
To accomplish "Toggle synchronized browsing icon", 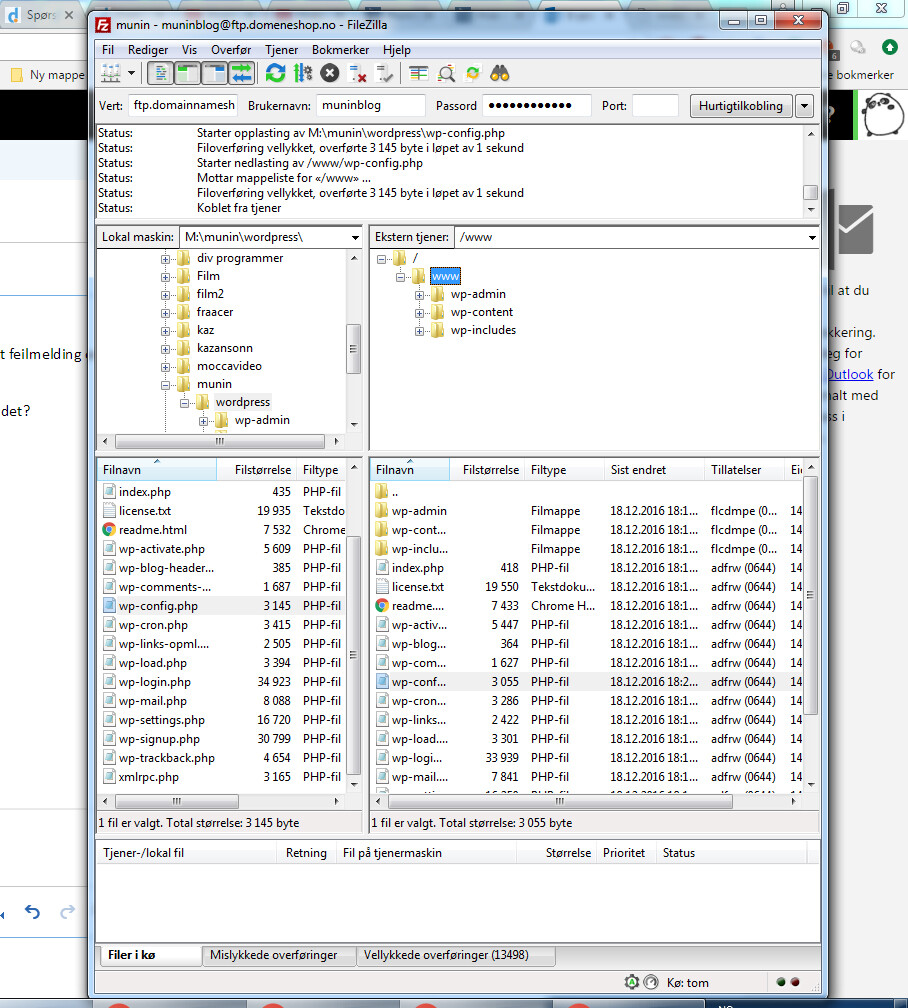I will (473, 74).
